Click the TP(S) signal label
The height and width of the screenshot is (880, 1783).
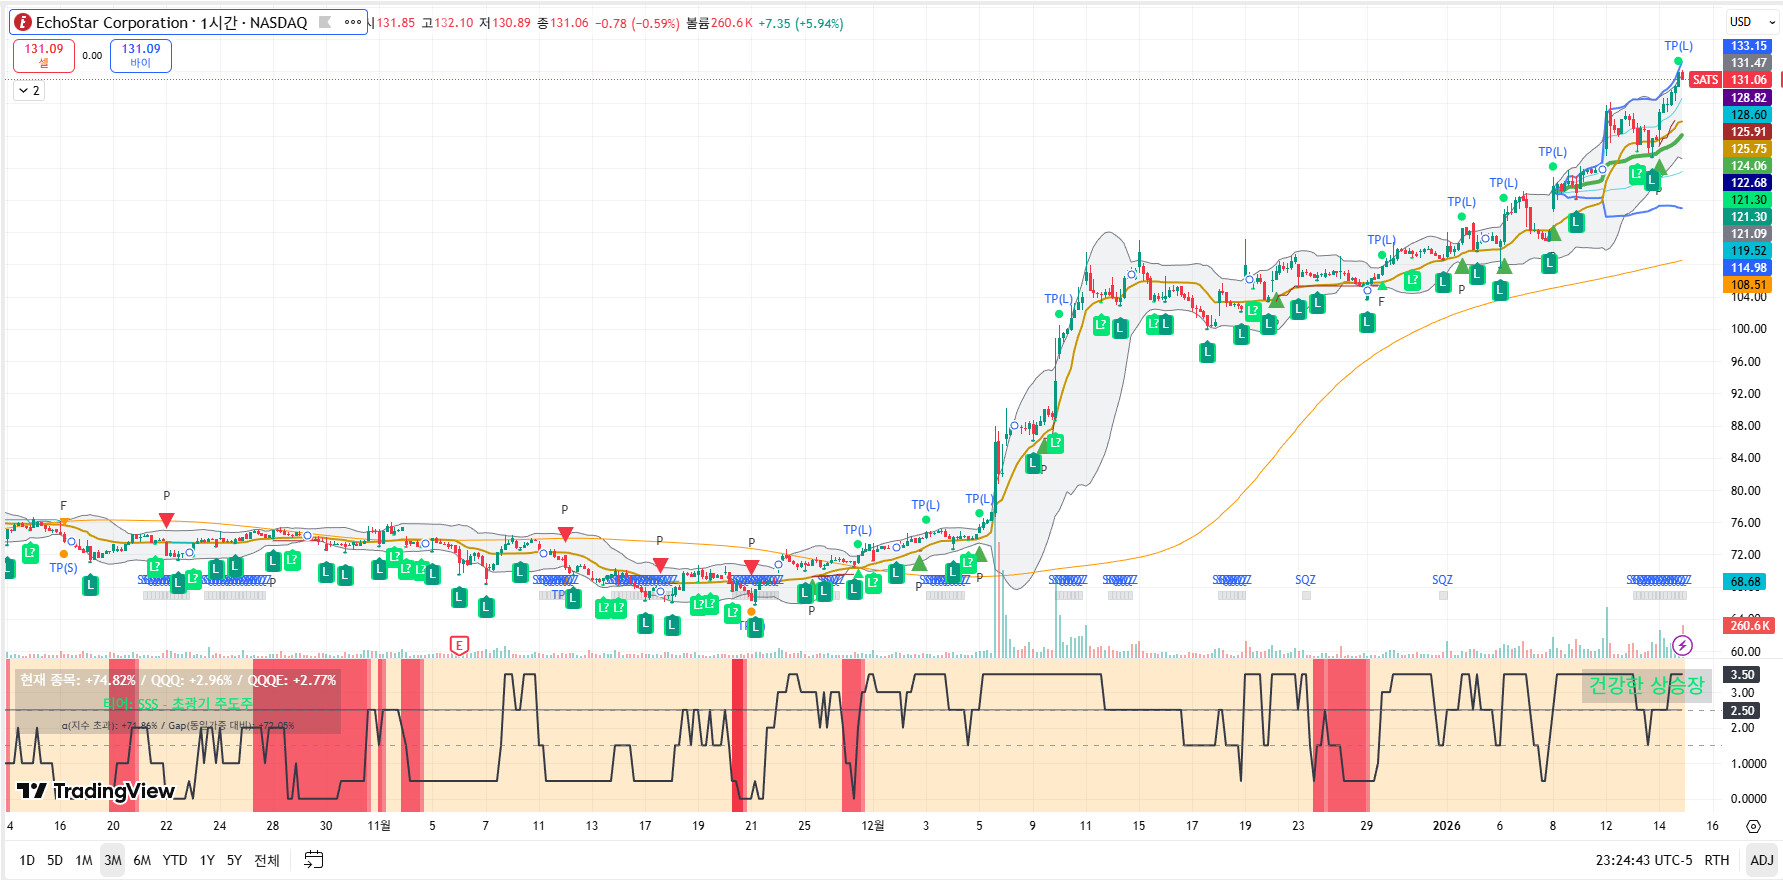point(63,568)
